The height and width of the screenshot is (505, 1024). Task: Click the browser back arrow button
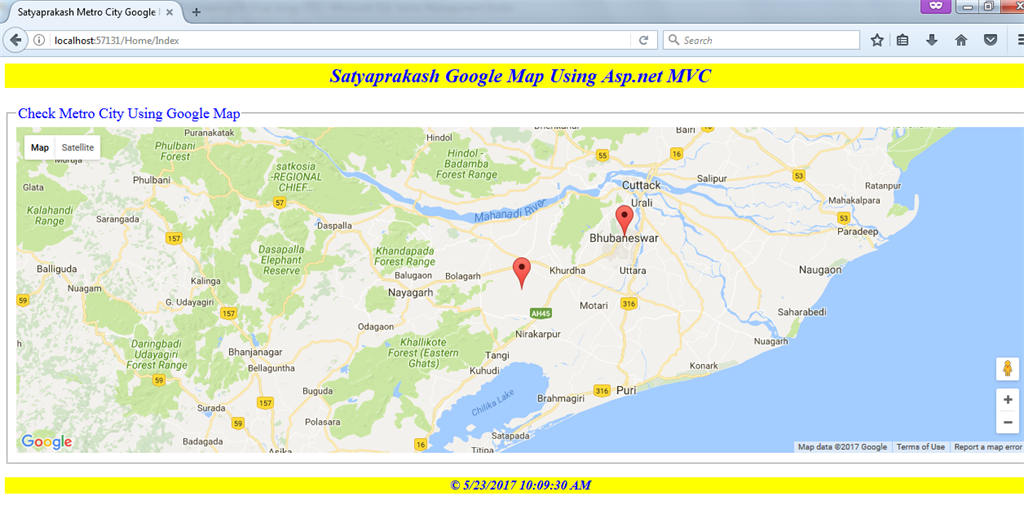tap(15, 40)
